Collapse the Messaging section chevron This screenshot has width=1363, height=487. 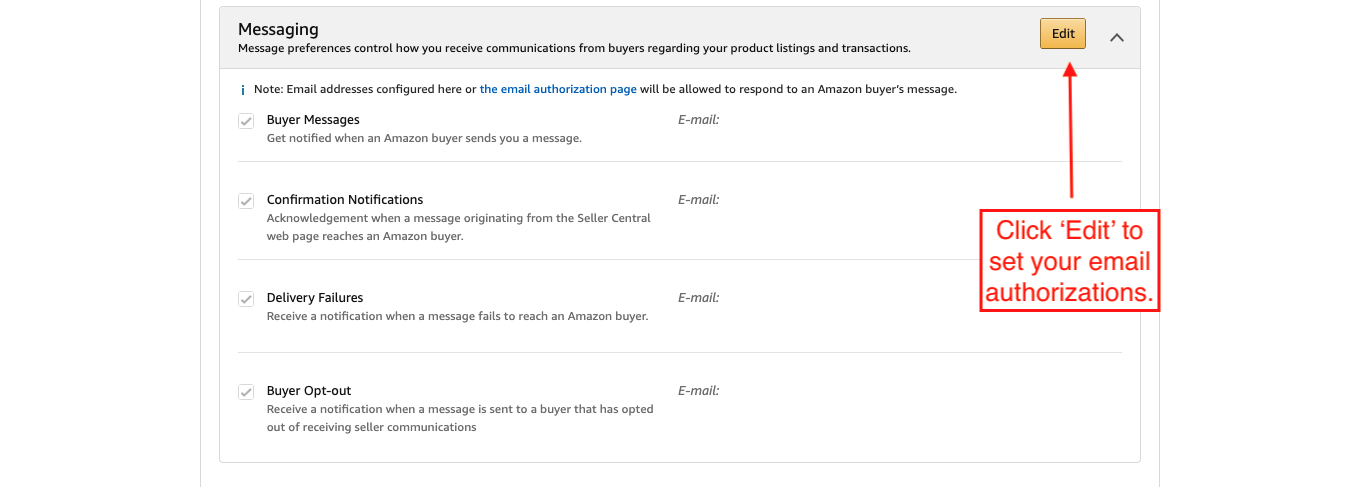click(x=1117, y=37)
